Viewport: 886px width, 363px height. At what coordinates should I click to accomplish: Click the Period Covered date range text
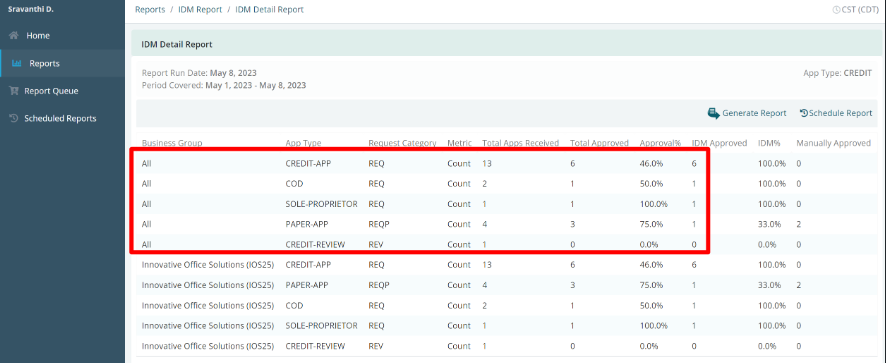tap(224, 85)
